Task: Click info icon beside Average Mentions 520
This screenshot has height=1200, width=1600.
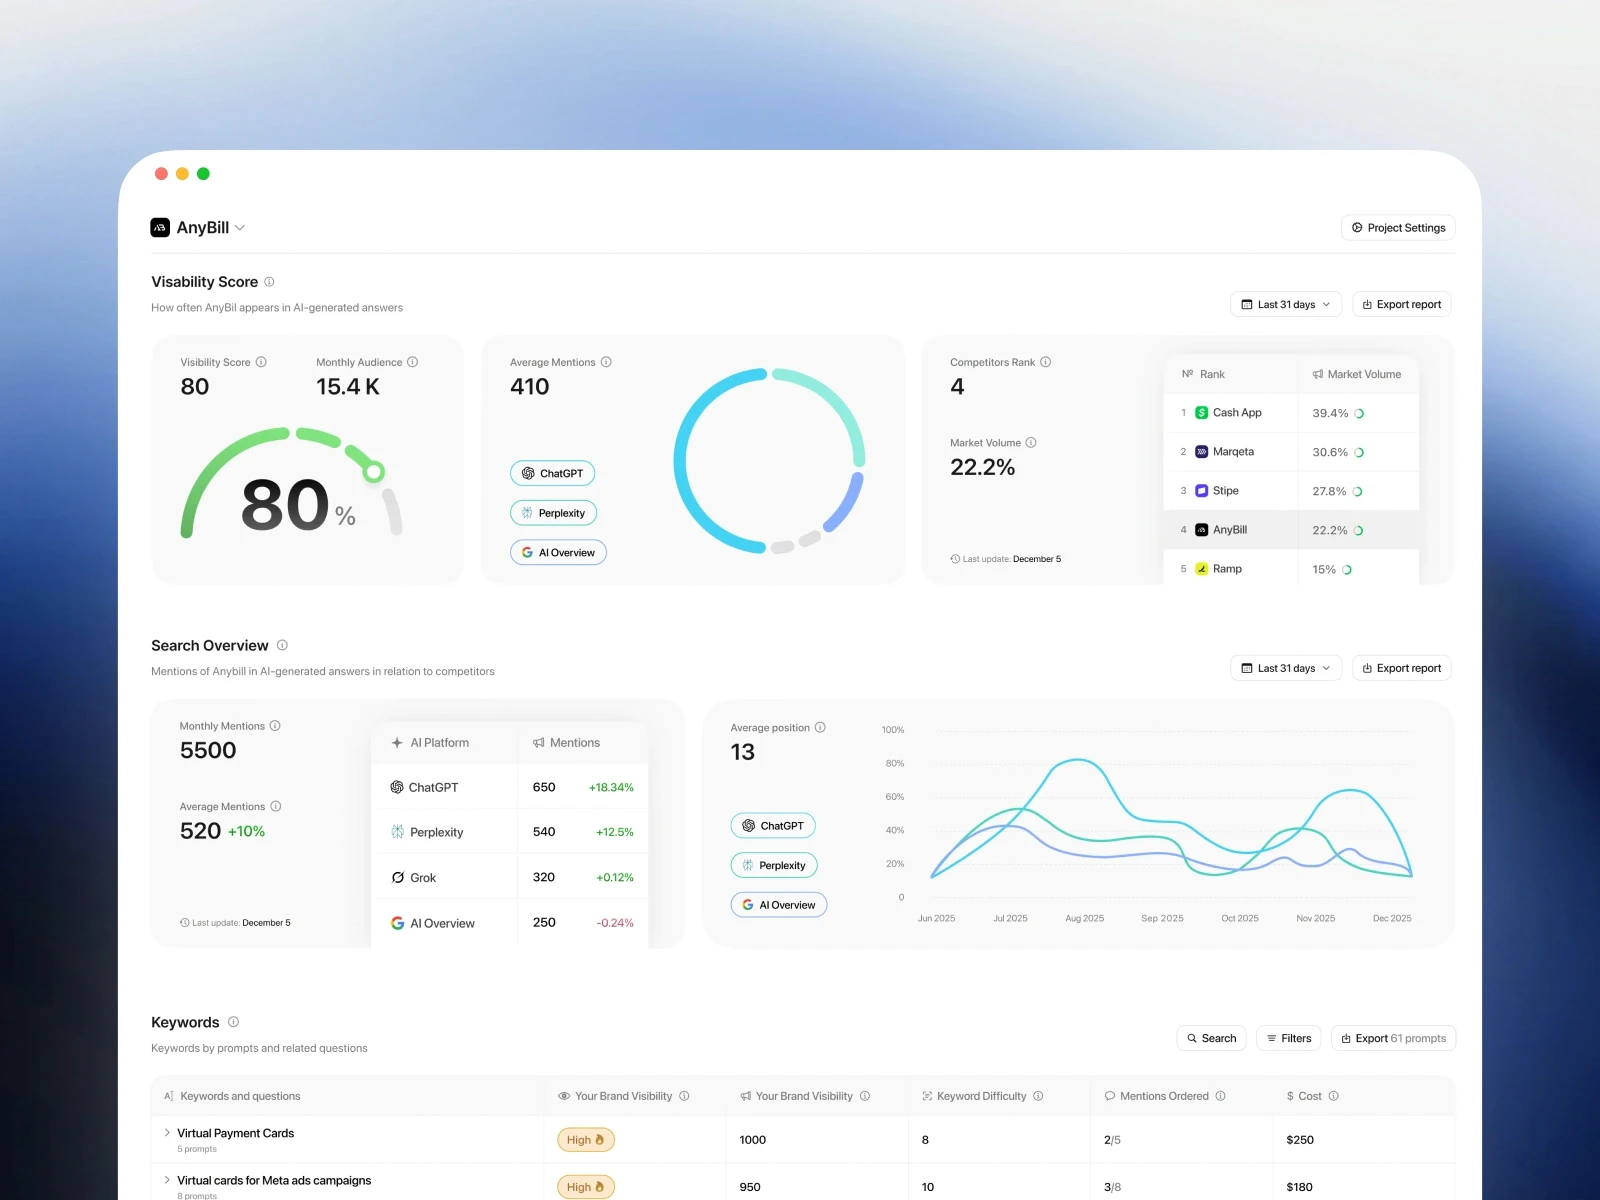Action: tap(276, 806)
